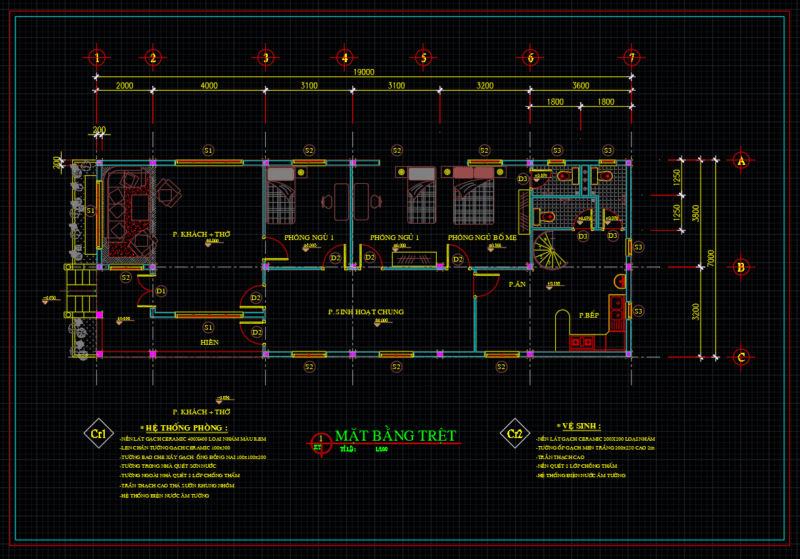800x559 pixels.
Task: Click the Ct2 note marker diamond
Action: click(514, 434)
